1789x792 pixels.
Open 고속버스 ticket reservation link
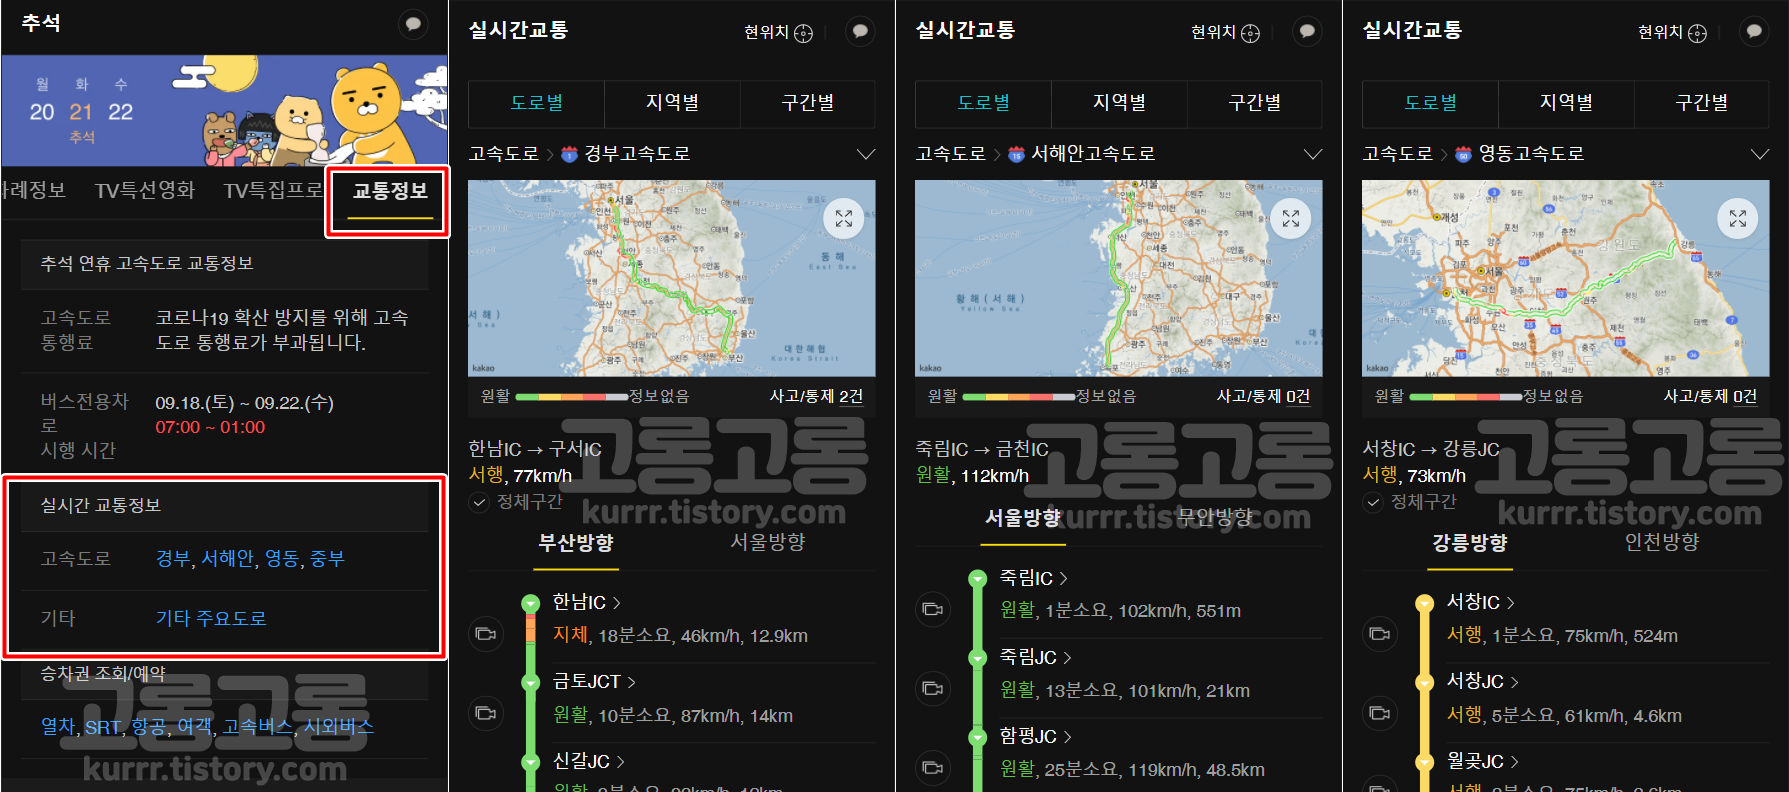(x=257, y=726)
